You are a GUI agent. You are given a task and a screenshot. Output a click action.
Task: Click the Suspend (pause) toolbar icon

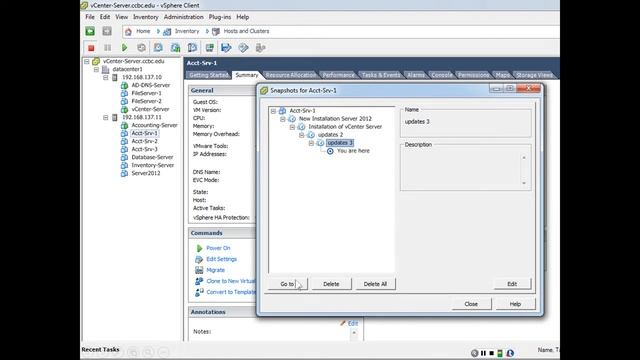point(107,48)
